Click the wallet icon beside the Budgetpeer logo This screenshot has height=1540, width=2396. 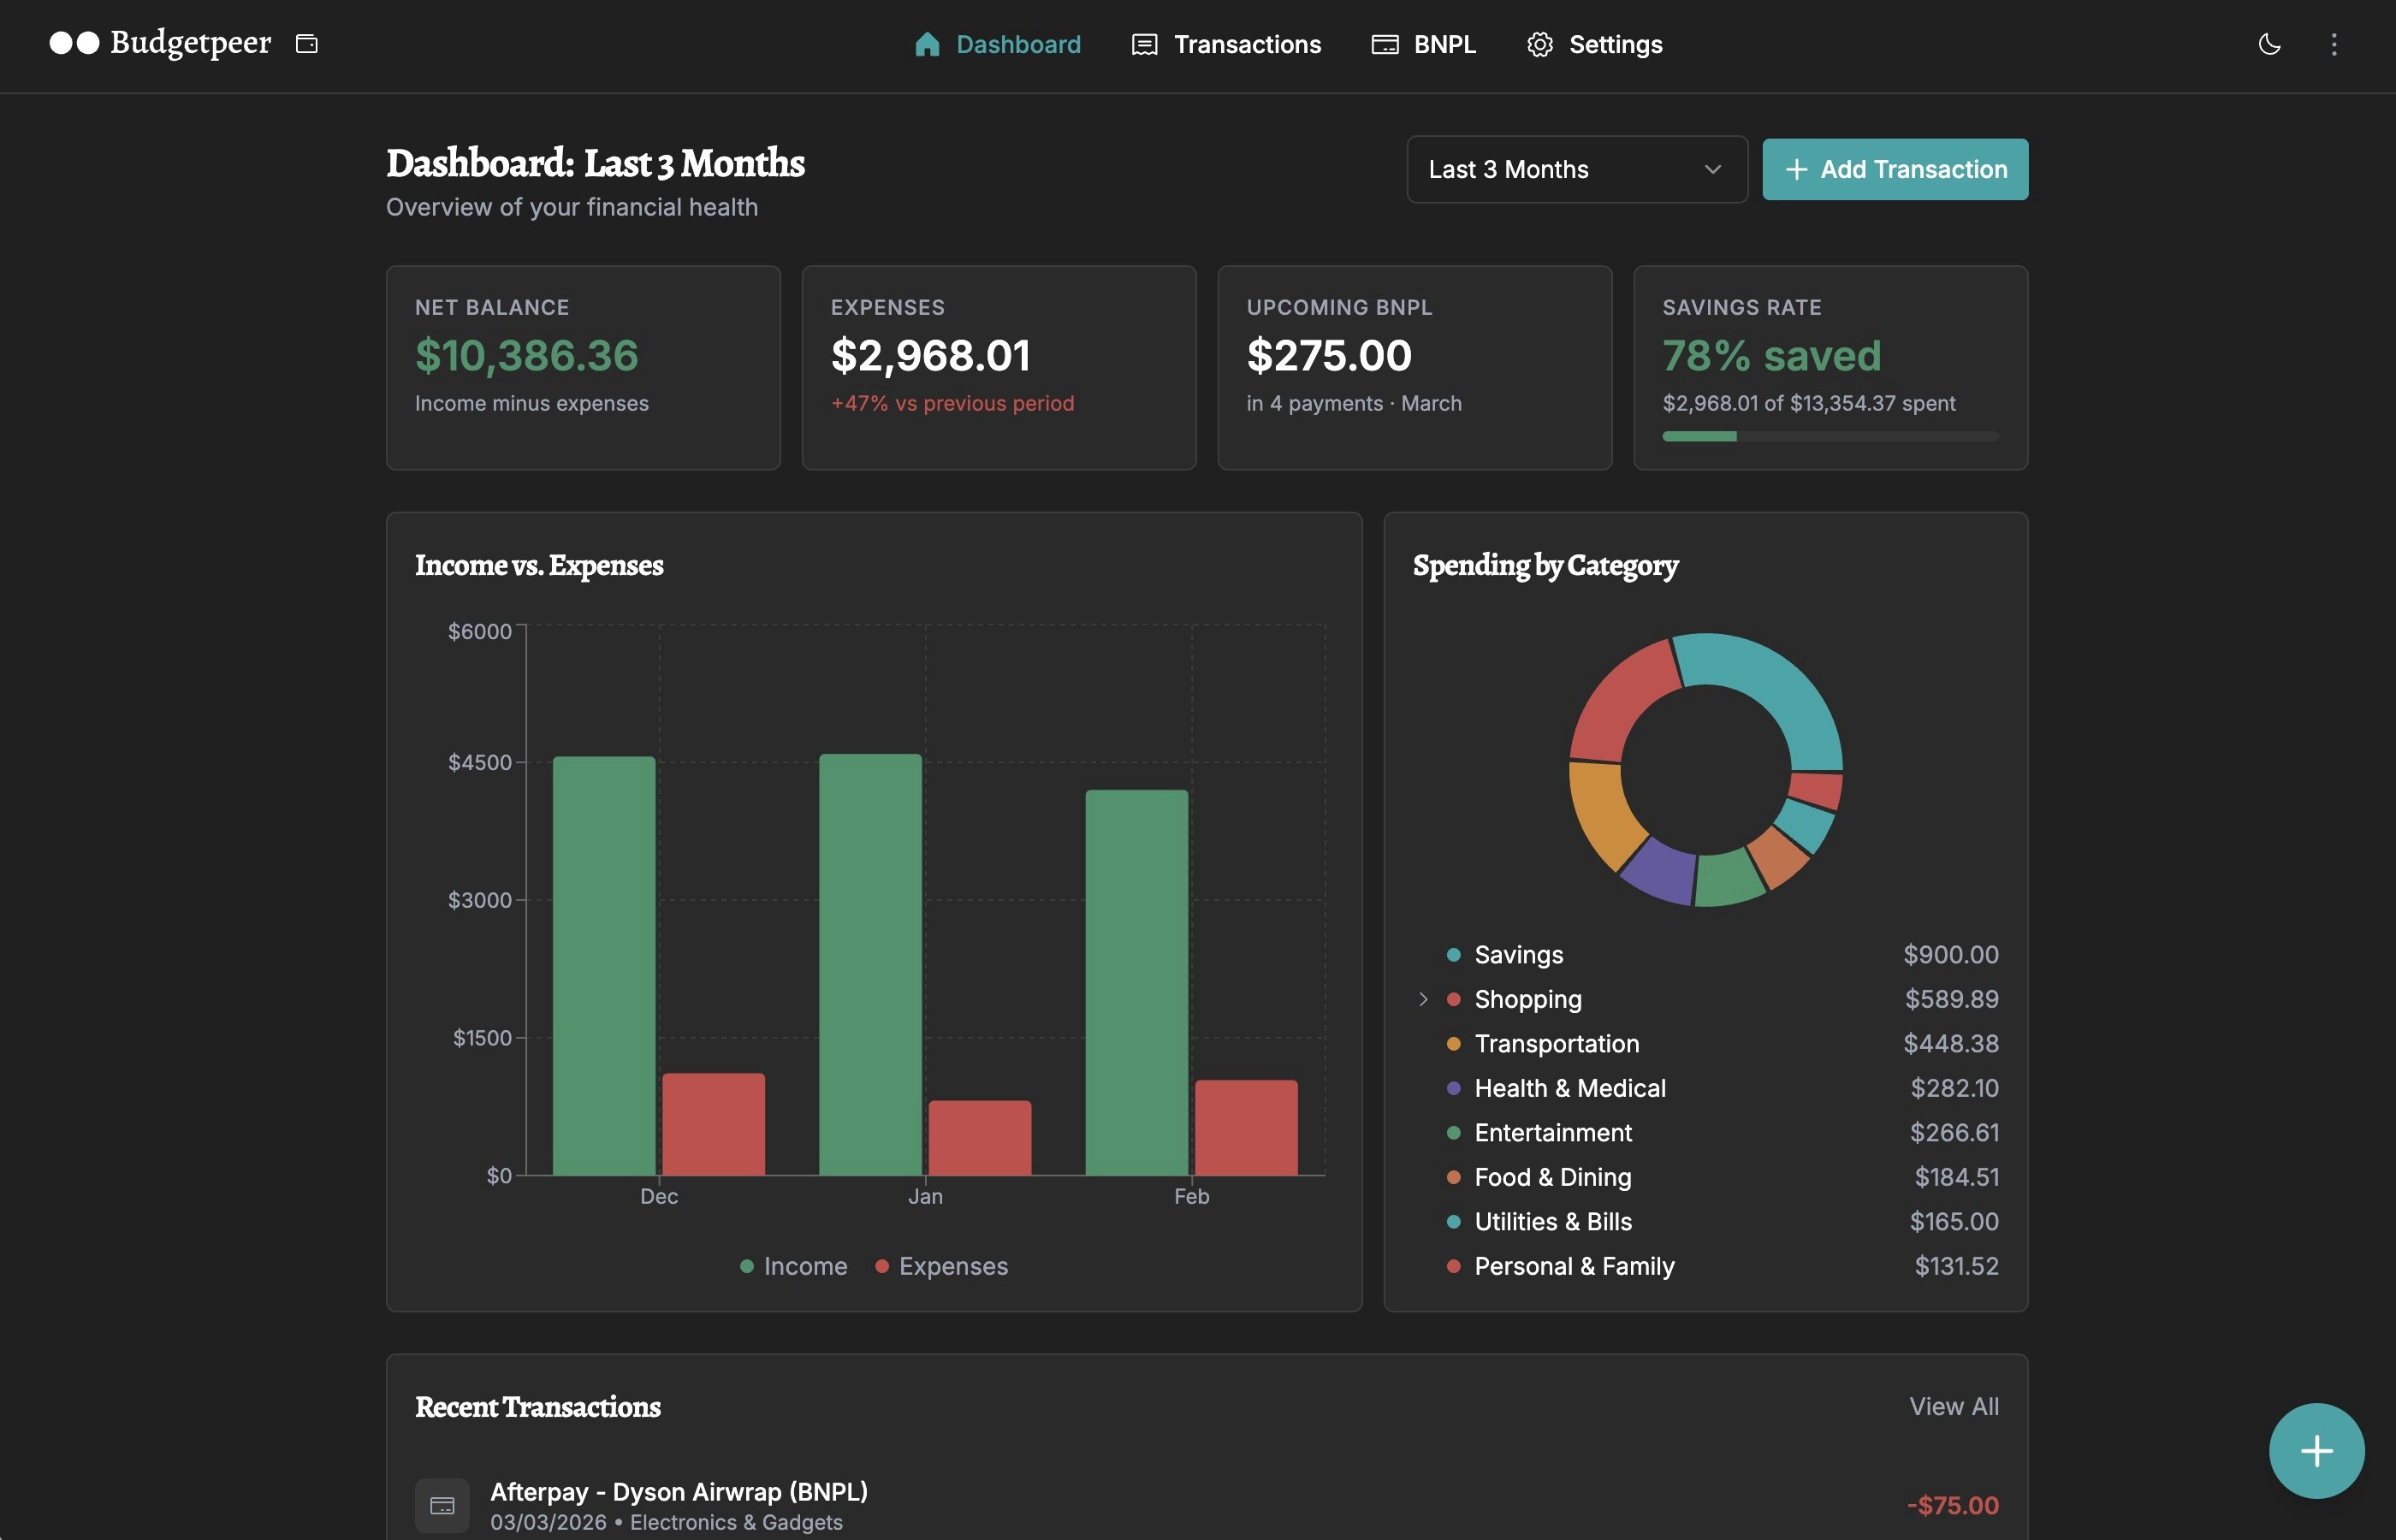[x=306, y=44]
